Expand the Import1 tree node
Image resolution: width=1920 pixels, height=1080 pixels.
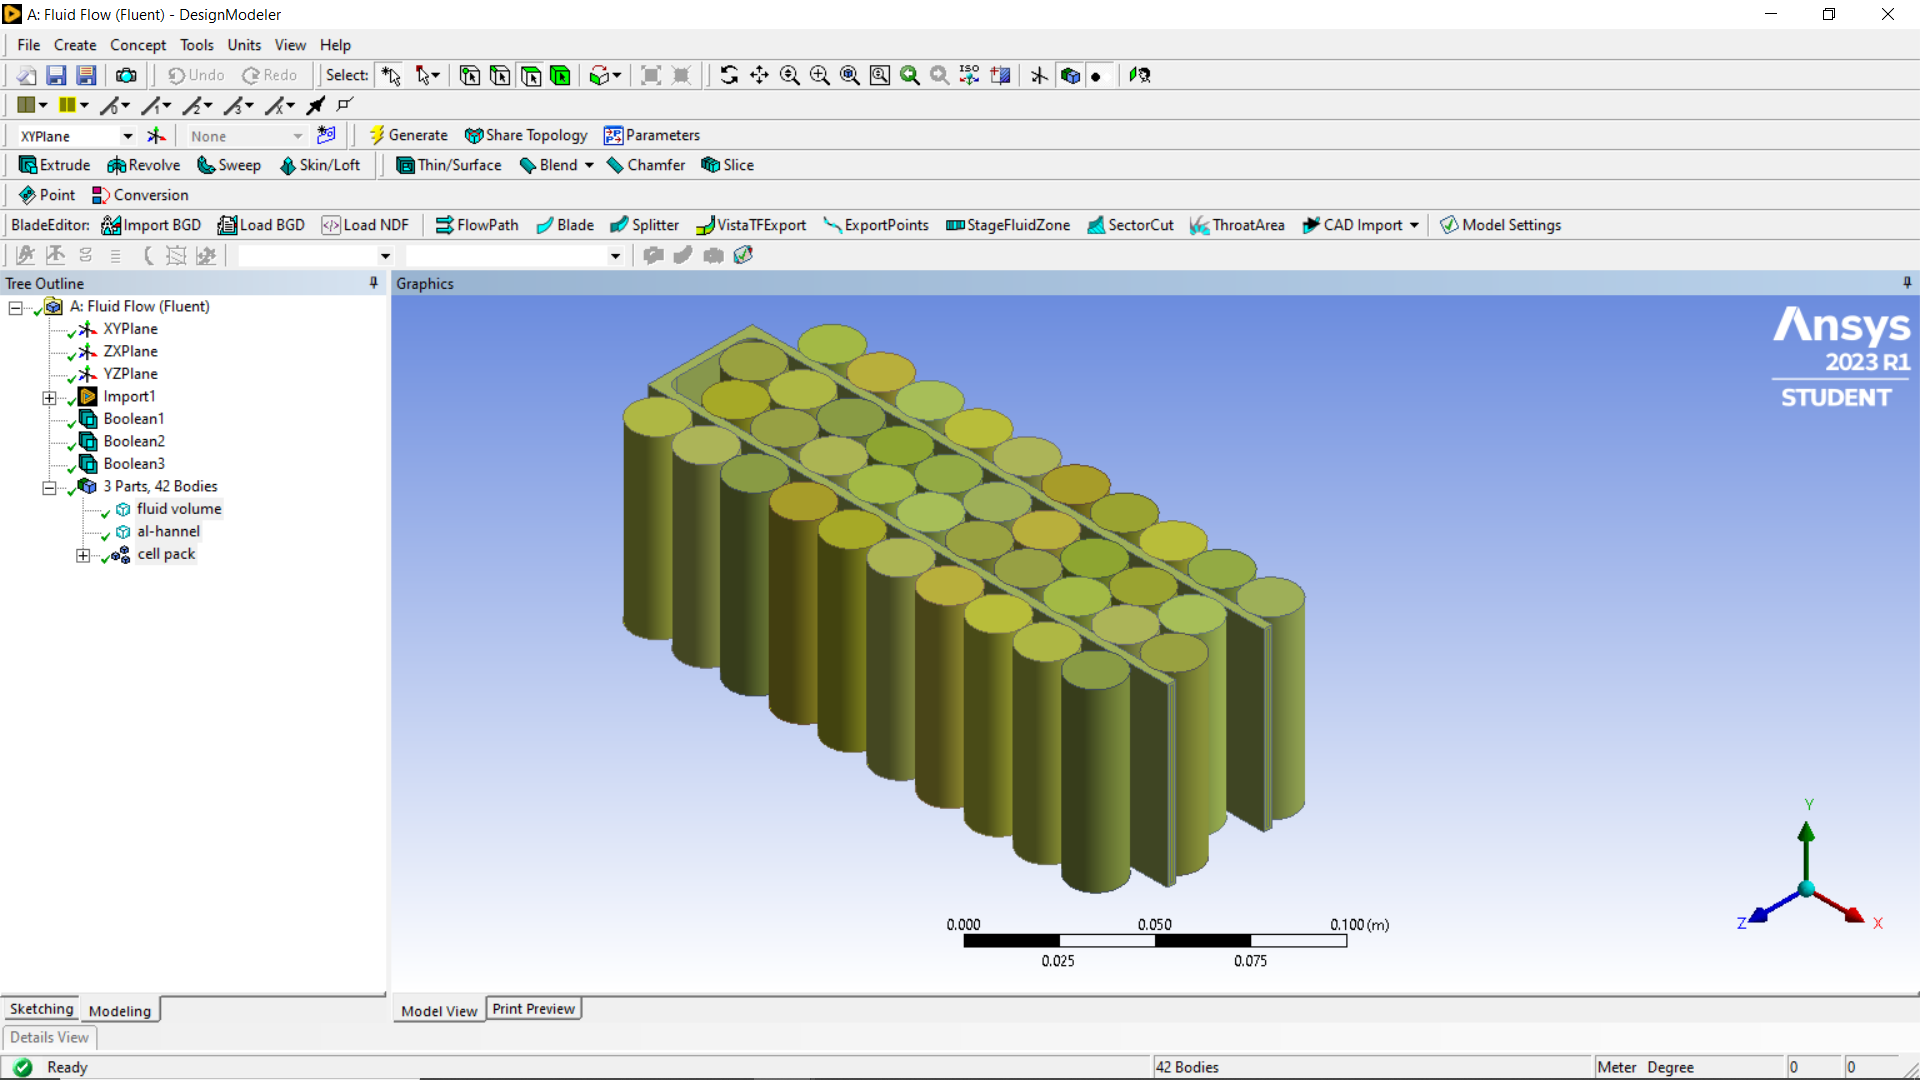[49, 397]
